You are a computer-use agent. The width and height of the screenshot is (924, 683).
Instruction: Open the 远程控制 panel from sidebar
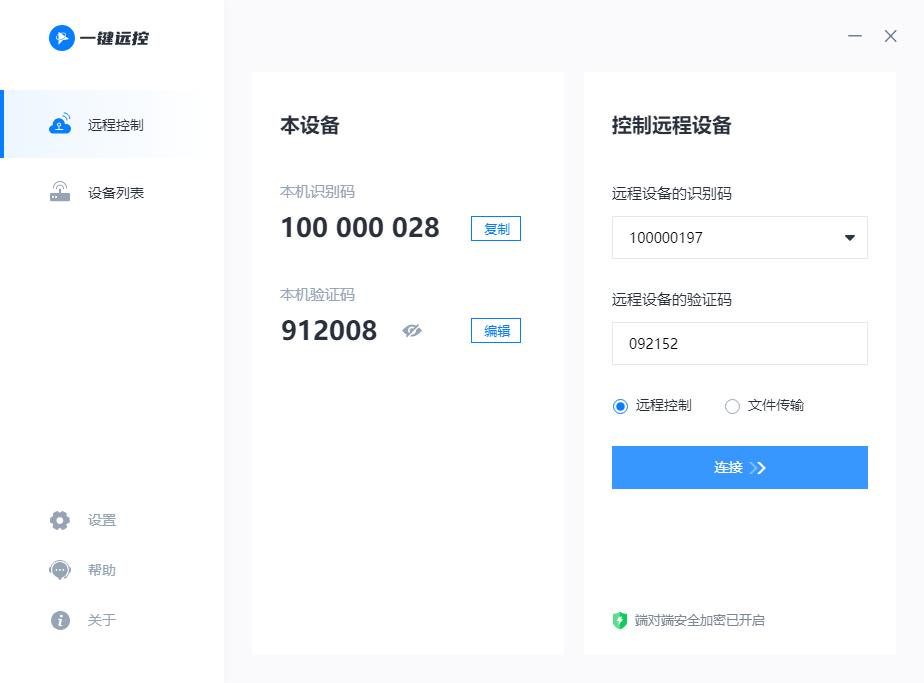pyautogui.click(x=115, y=124)
